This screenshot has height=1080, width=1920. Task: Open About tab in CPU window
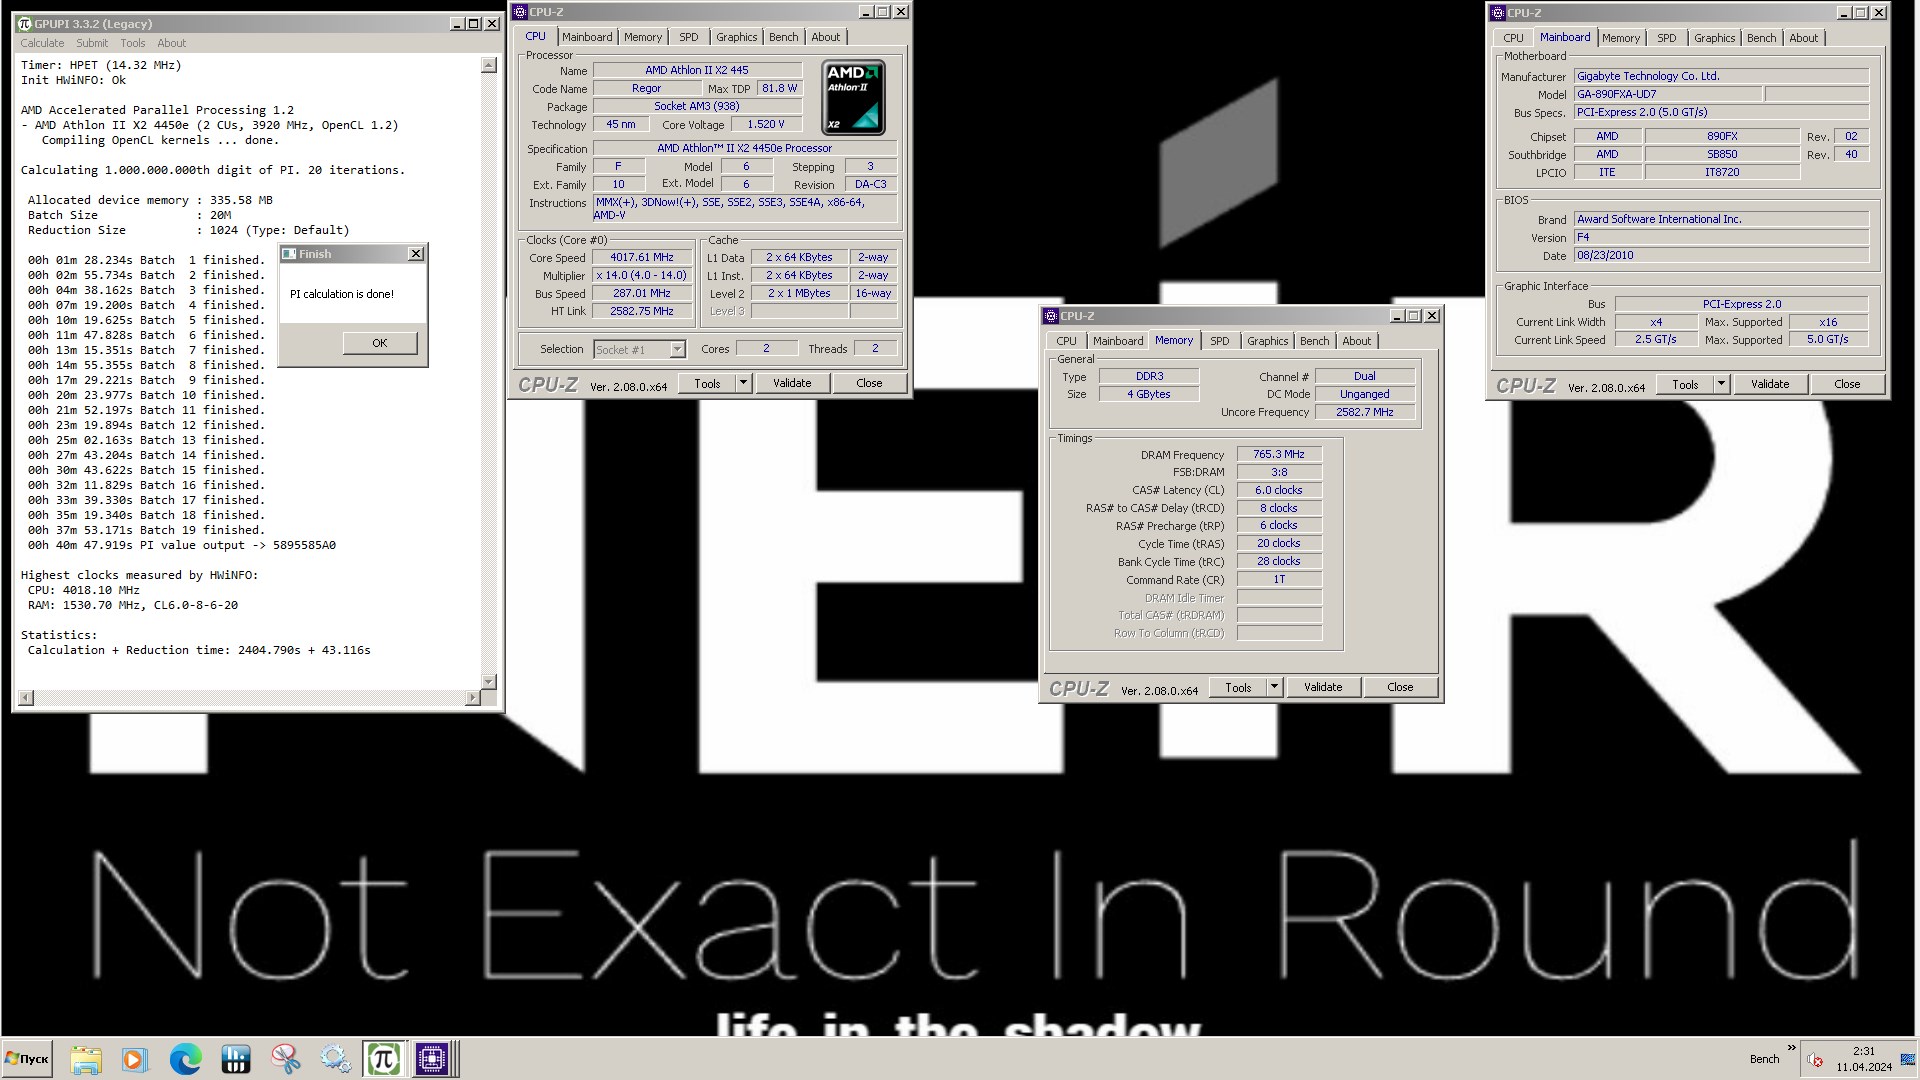coord(826,37)
